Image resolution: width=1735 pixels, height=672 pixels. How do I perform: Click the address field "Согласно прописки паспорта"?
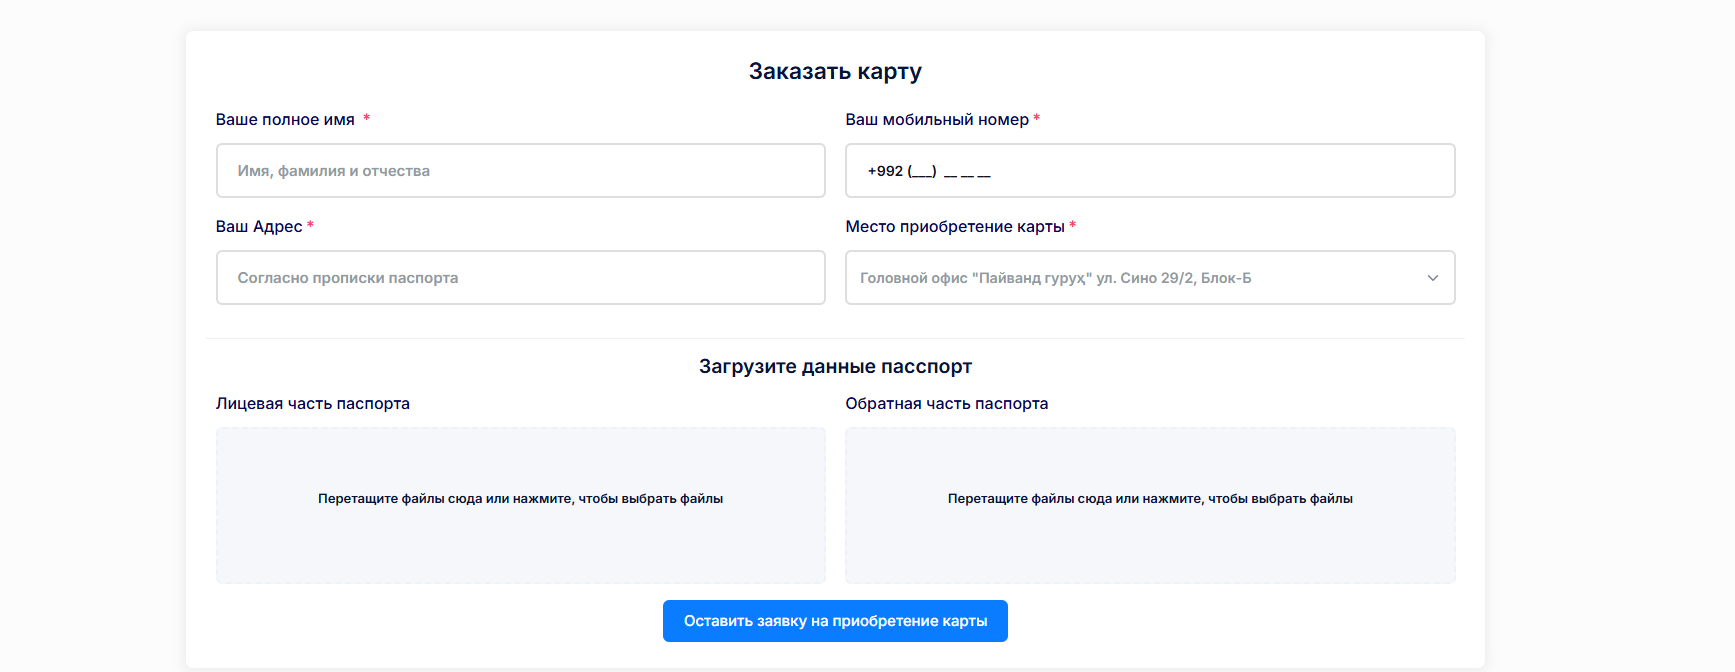[520, 278]
